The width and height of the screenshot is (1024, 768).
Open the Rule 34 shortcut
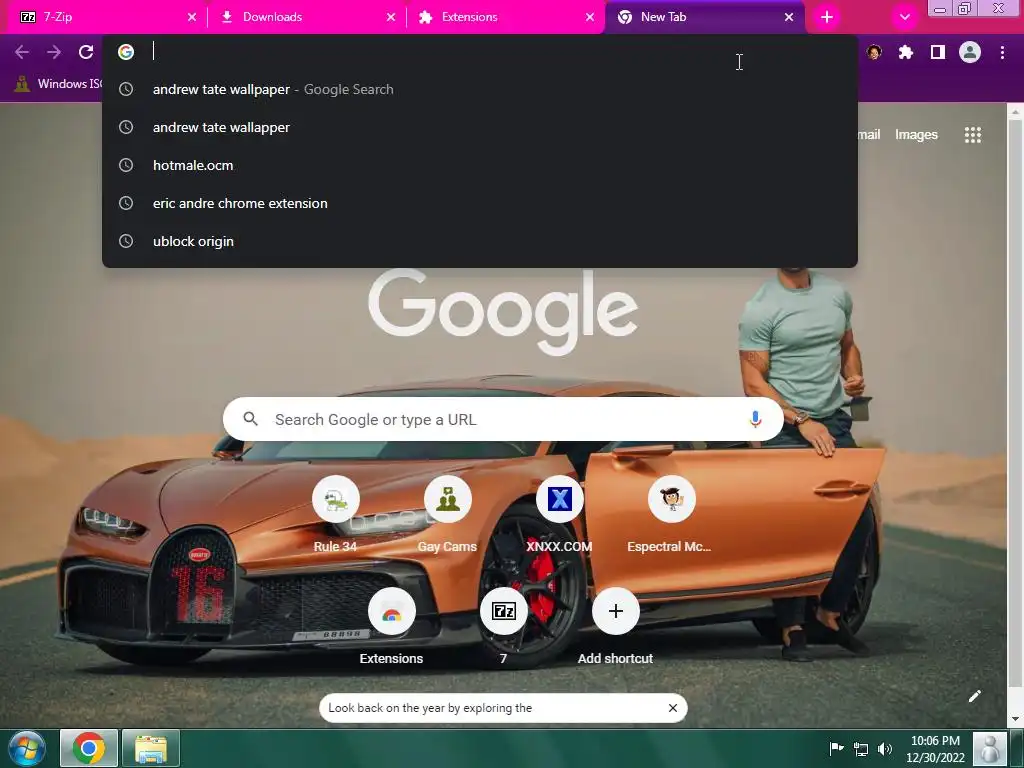coord(335,515)
